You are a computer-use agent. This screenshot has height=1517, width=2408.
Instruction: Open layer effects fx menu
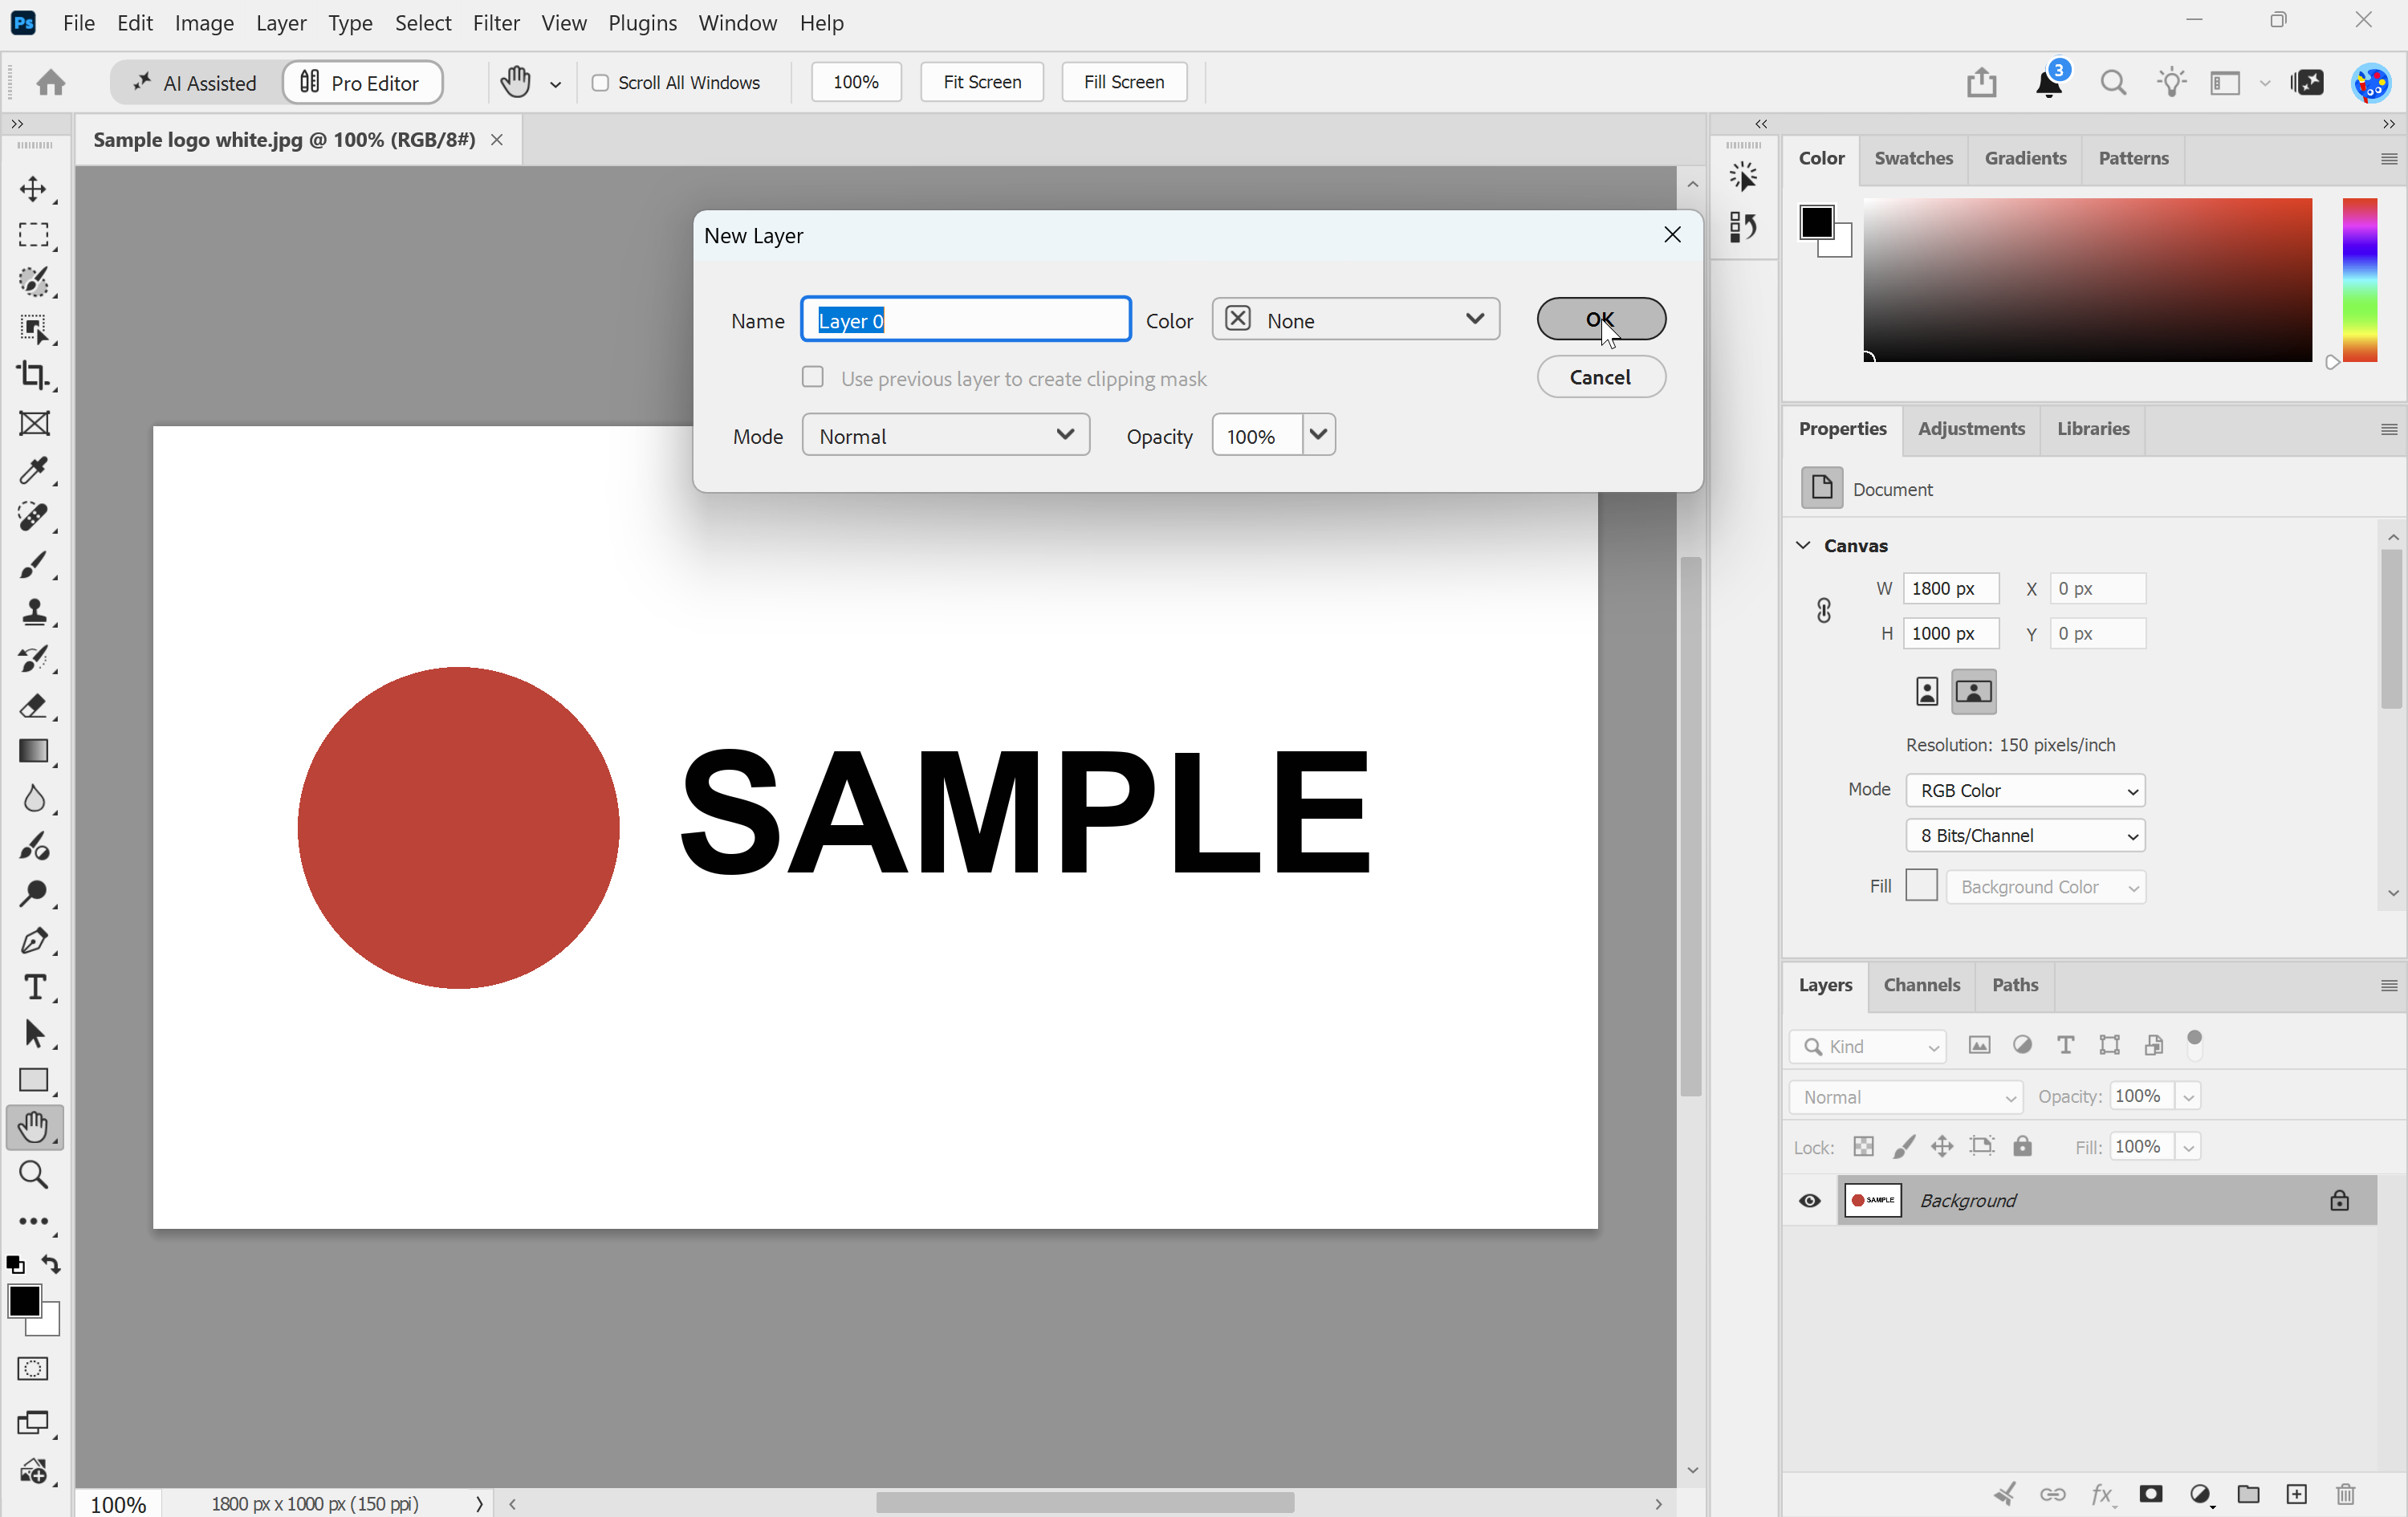2102,1494
